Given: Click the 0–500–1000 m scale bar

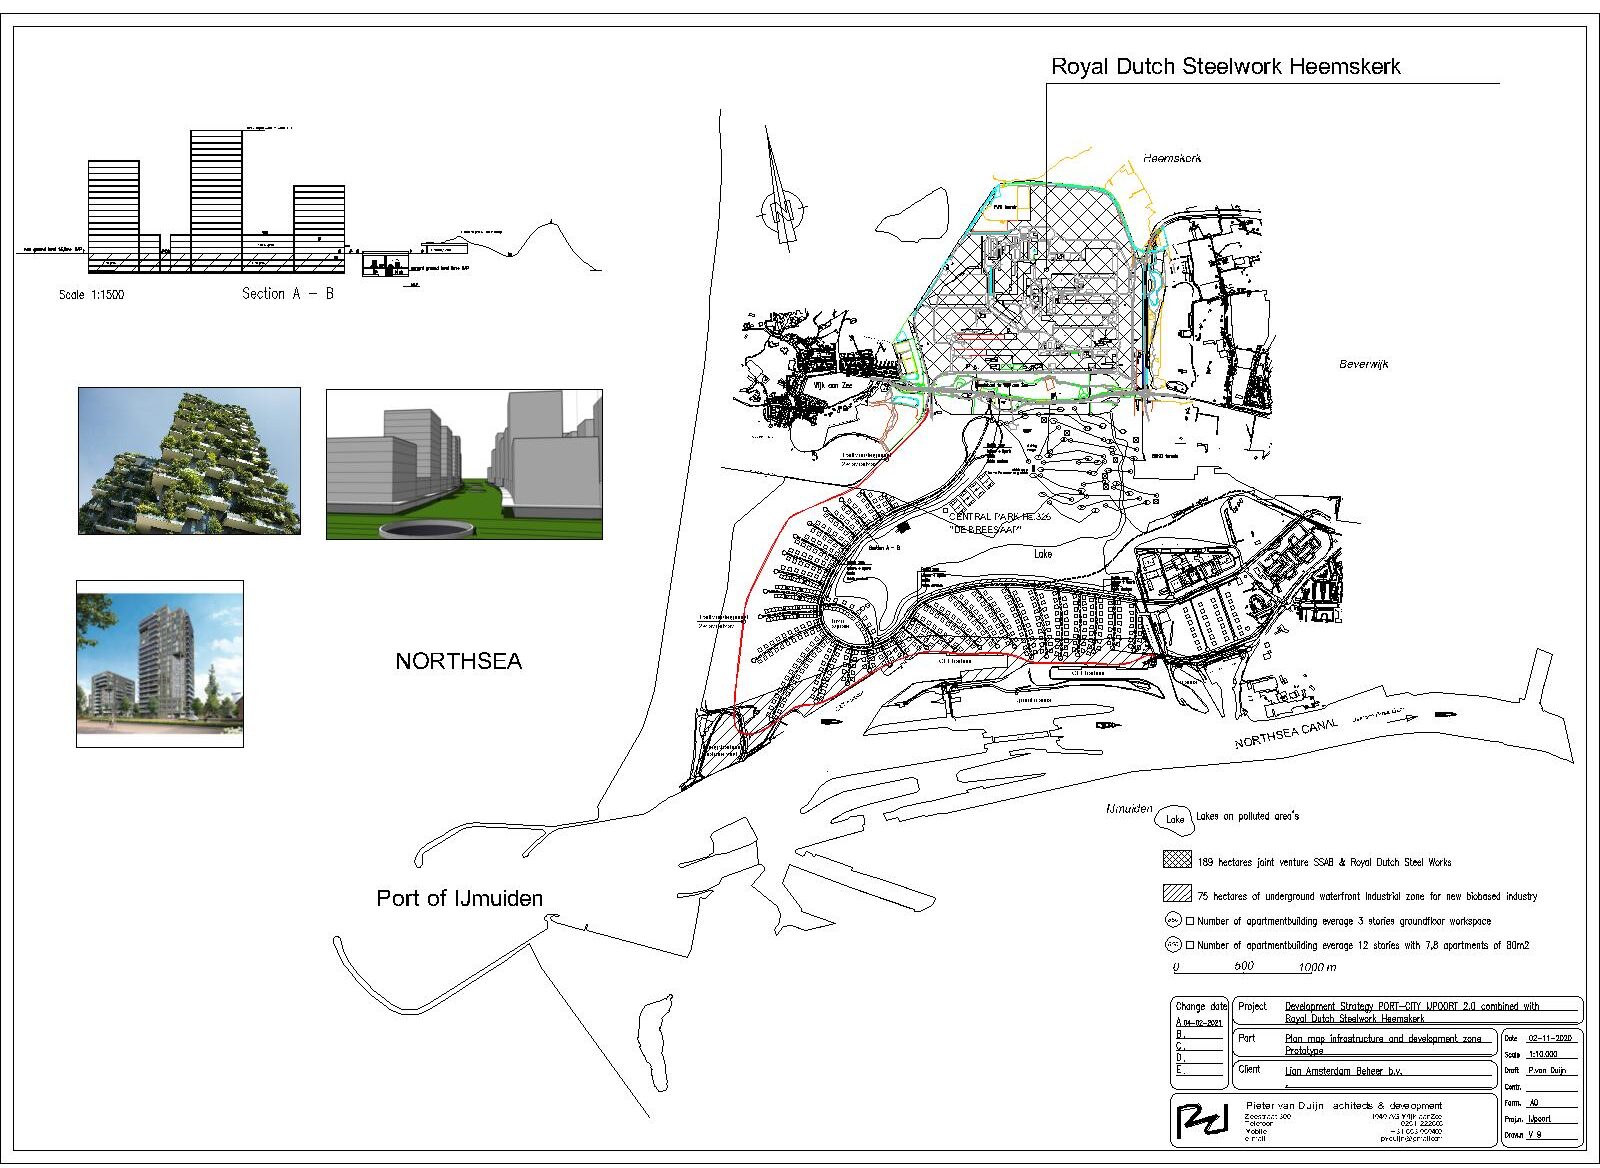Looking at the screenshot, I should (1255, 968).
